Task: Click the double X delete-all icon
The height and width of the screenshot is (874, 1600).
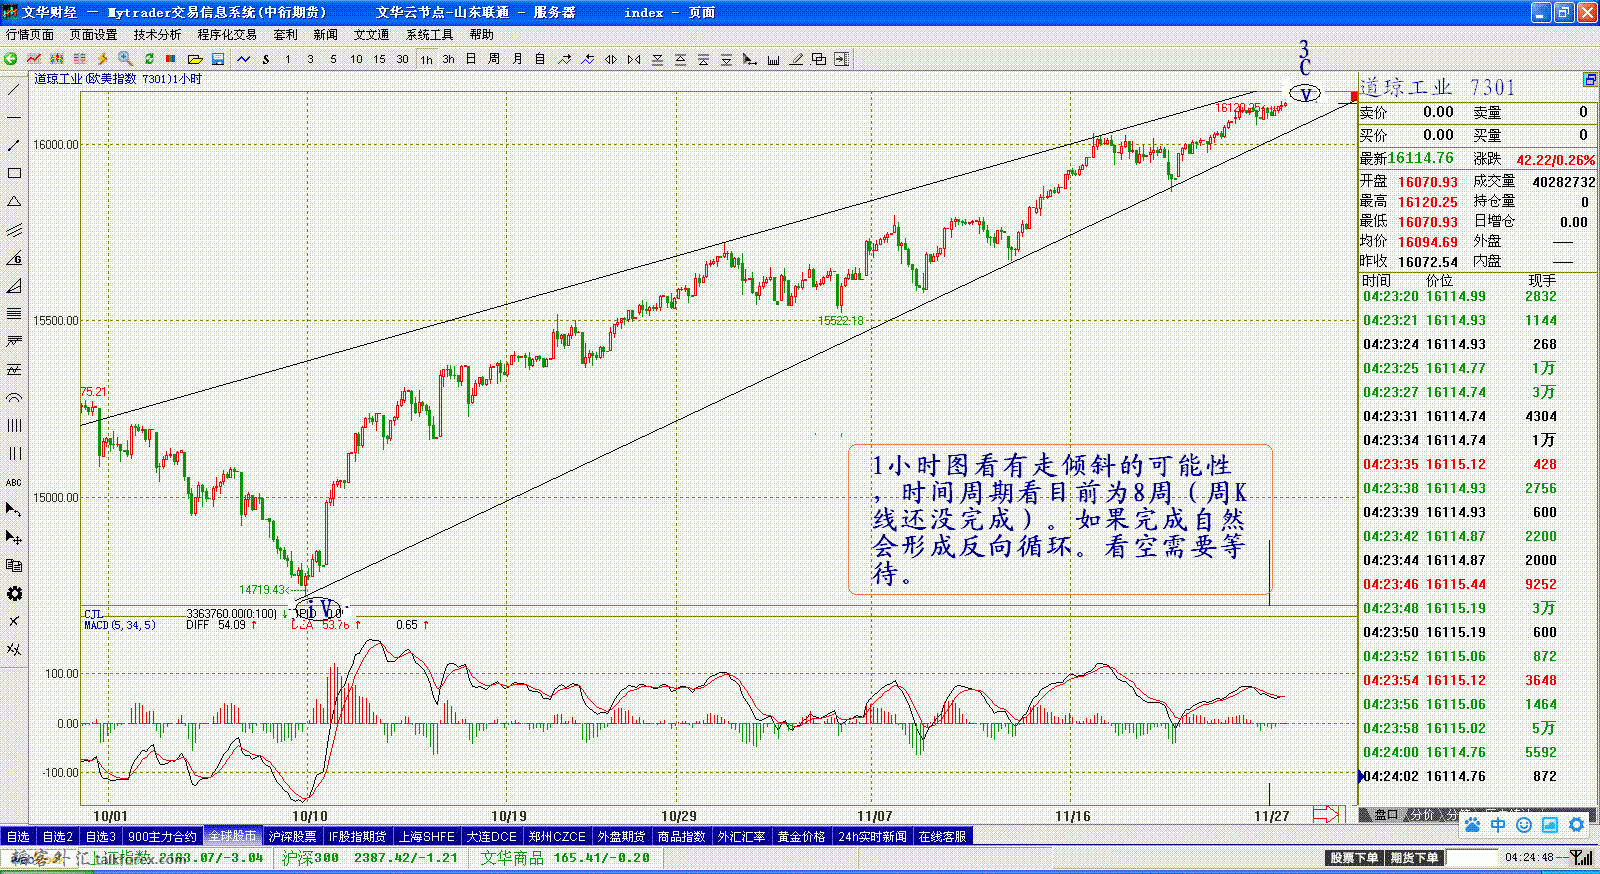Action: 14,649
